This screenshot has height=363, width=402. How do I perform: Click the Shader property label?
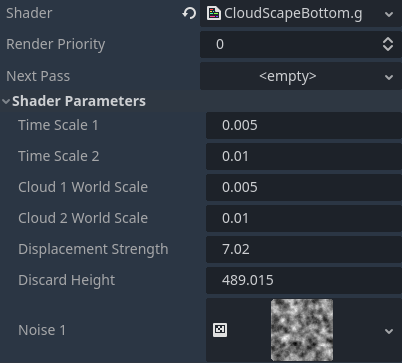coord(29,13)
